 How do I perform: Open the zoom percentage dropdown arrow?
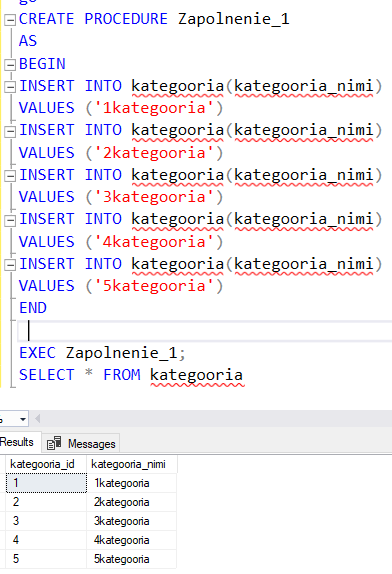point(23,419)
